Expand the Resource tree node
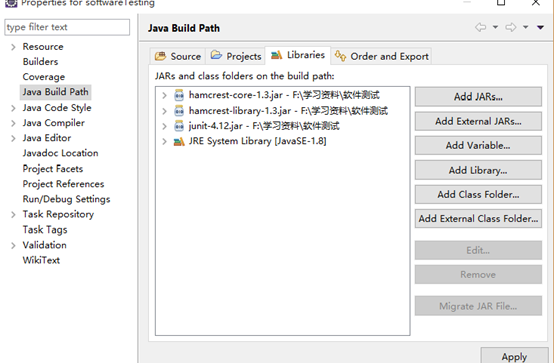The image size is (554, 363). [x=13, y=47]
